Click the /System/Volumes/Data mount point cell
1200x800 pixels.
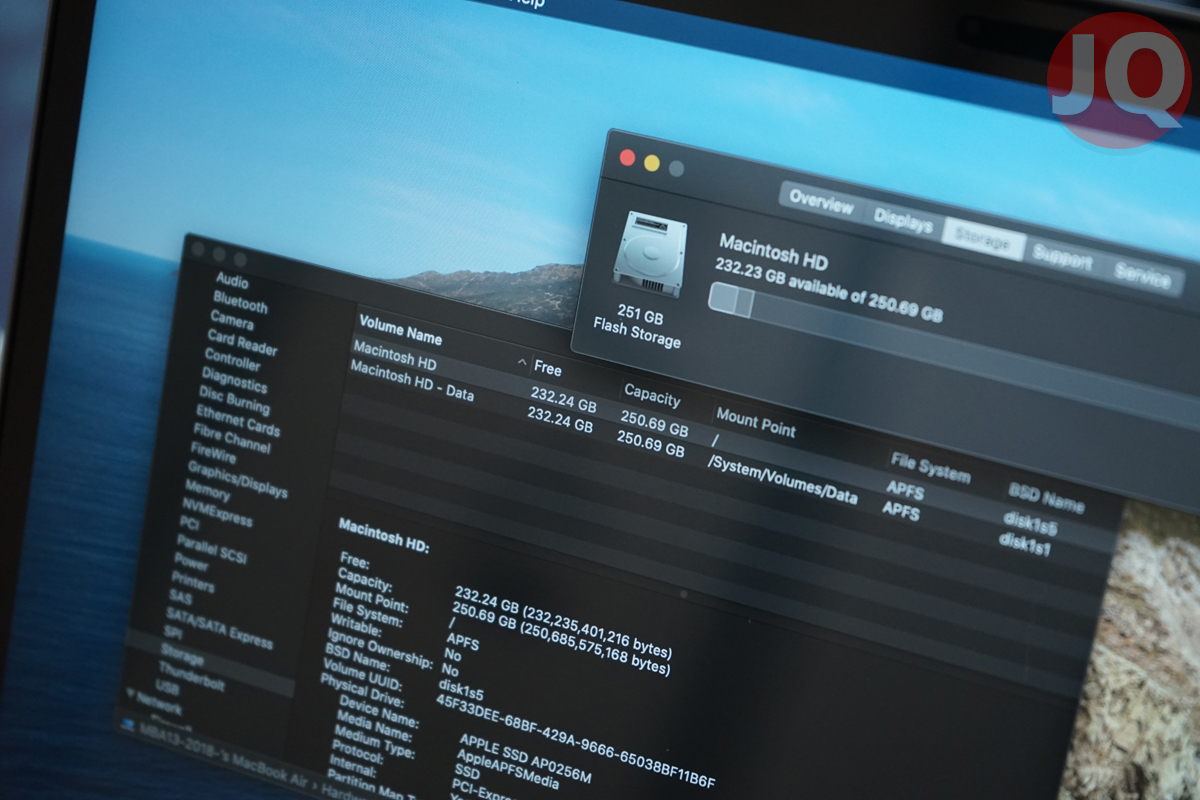pyautogui.click(x=782, y=479)
